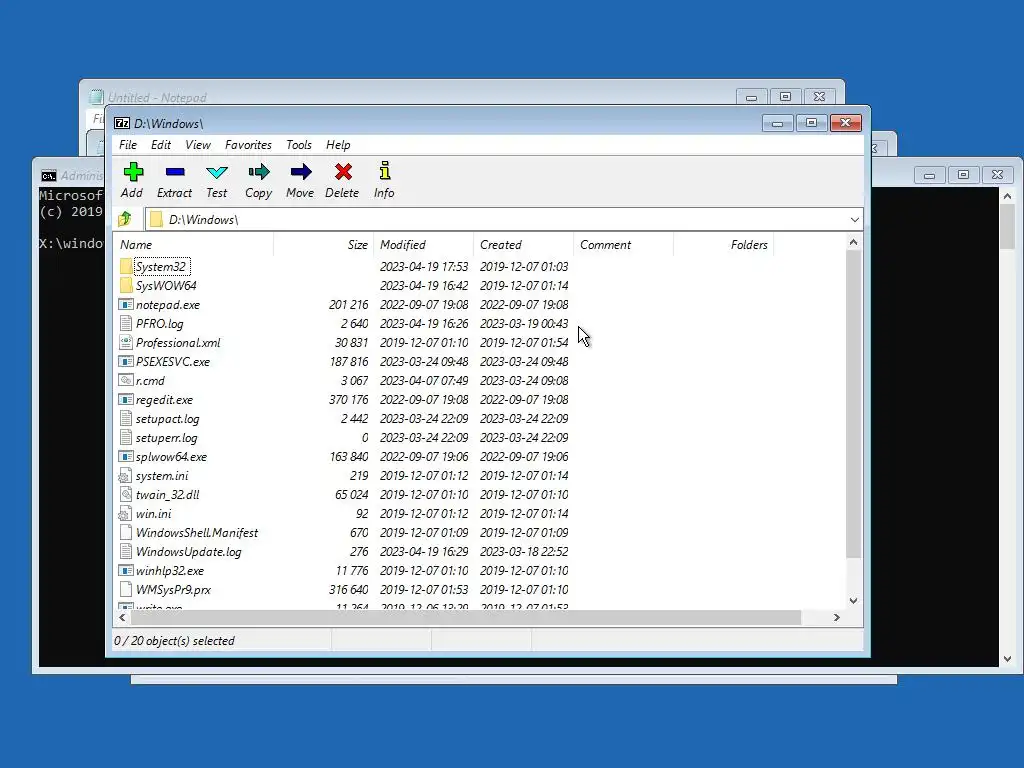Click Command Prompt scroll up arrow
The width and height of the screenshot is (1024, 768).
[x=1007, y=196]
